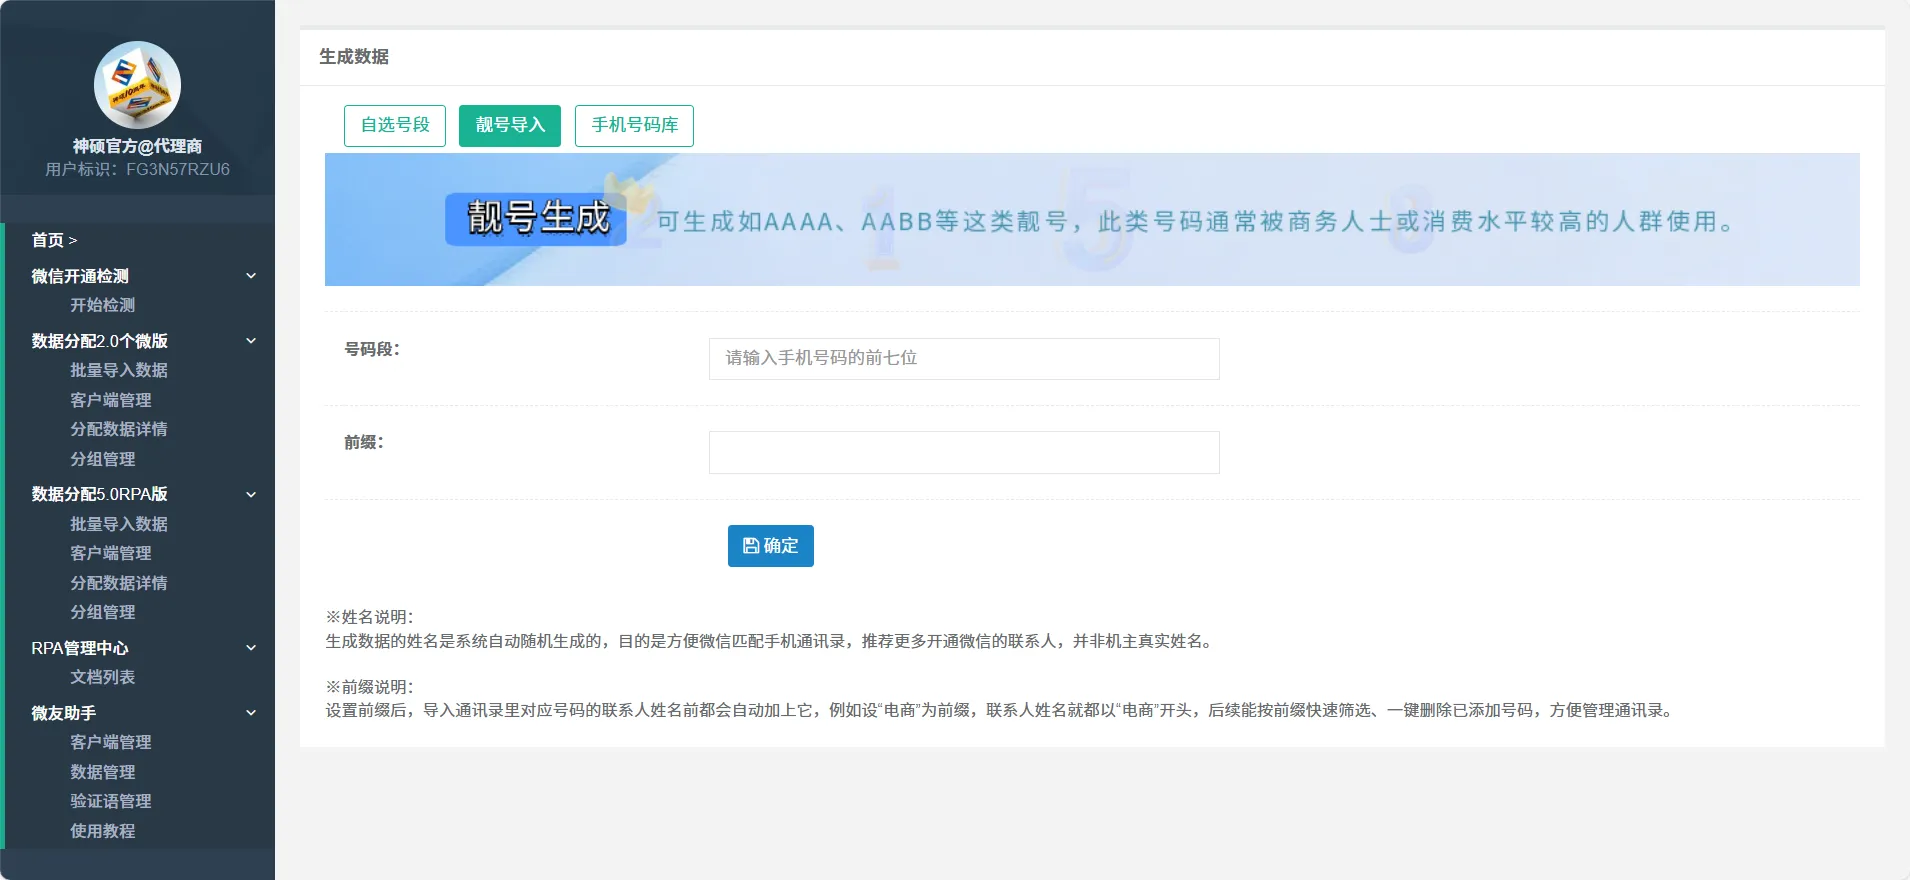Open 使用教程 in the sidebar
Viewport: 1910px width, 880px height.
pyautogui.click(x=102, y=831)
